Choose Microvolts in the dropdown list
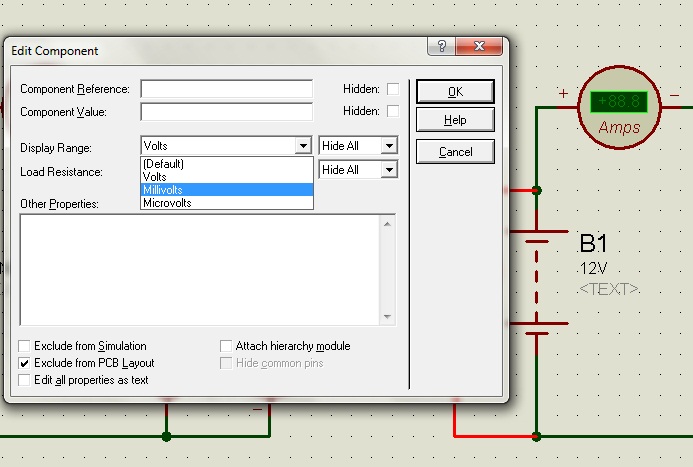 pos(226,203)
